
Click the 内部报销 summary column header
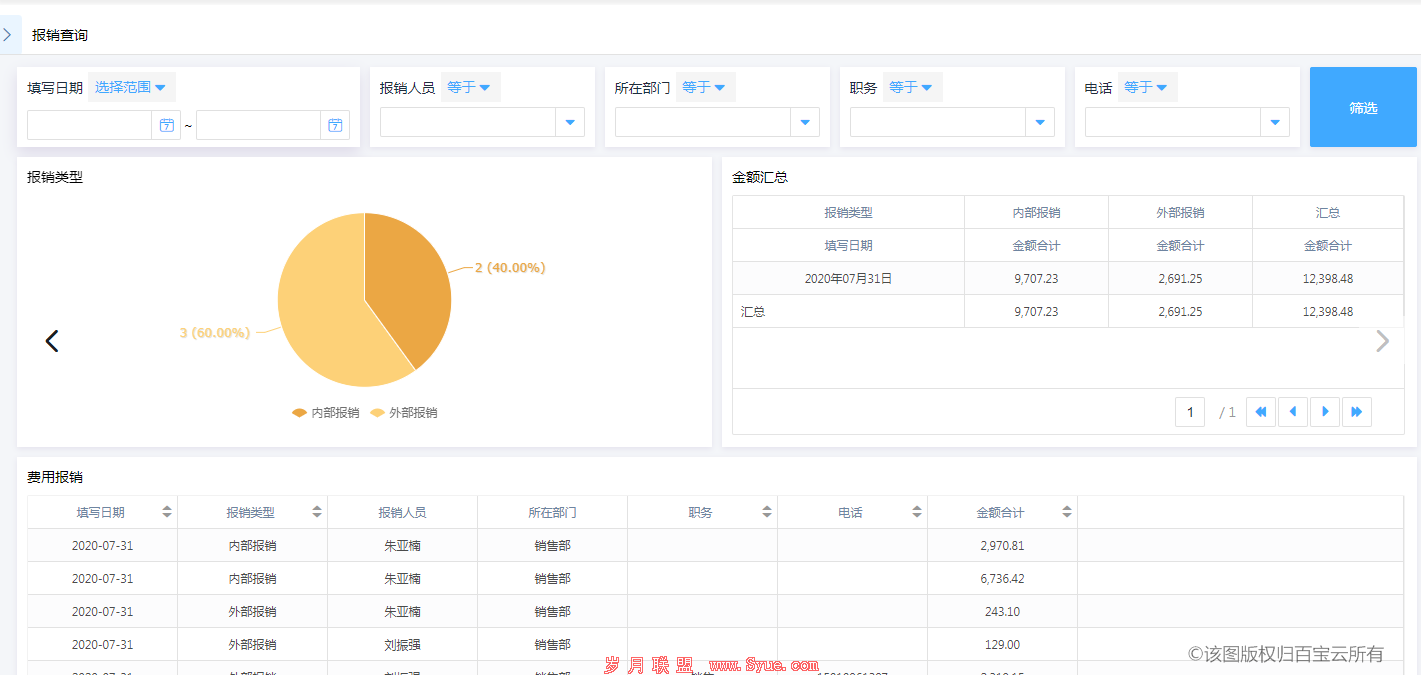(1036, 213)
